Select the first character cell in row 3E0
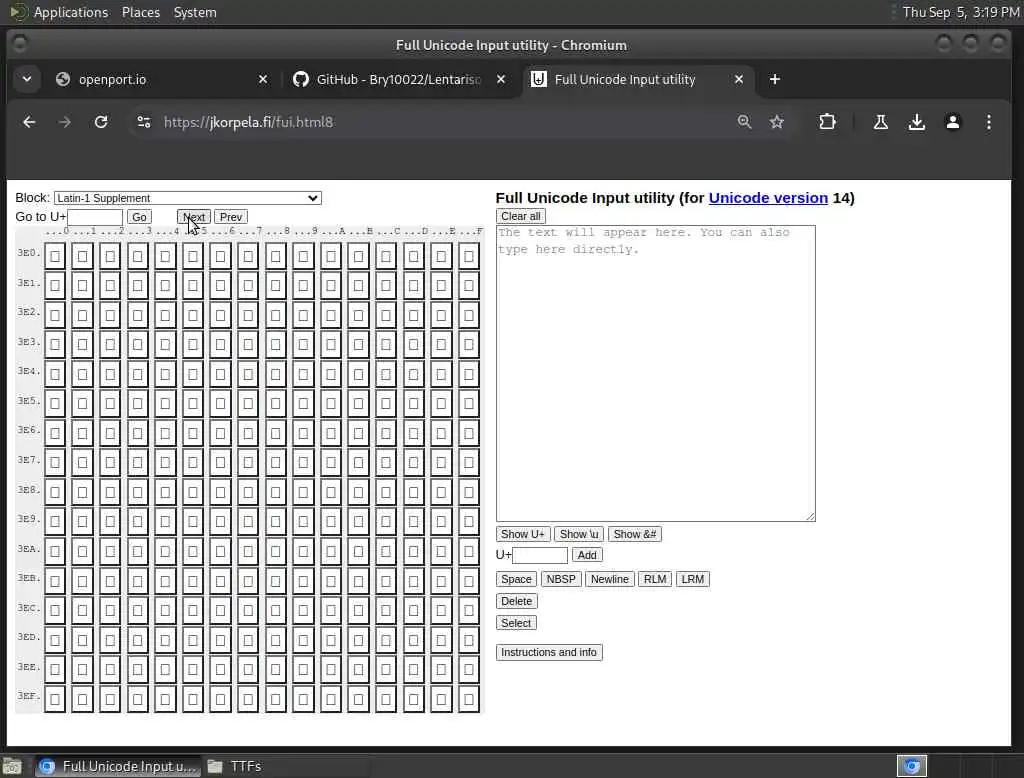 55,256
